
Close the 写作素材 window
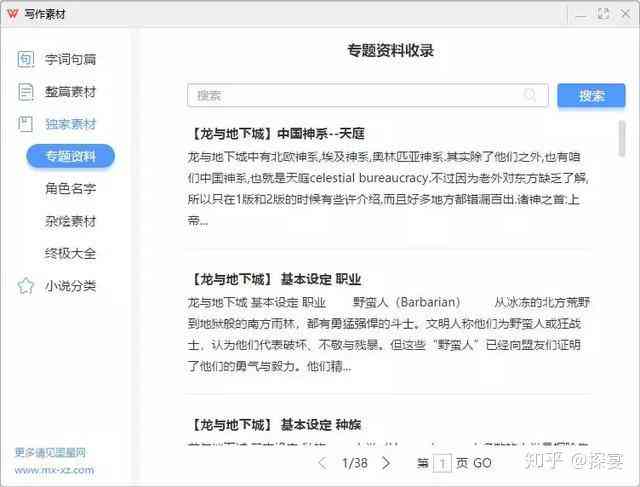[x=626, y=14]
